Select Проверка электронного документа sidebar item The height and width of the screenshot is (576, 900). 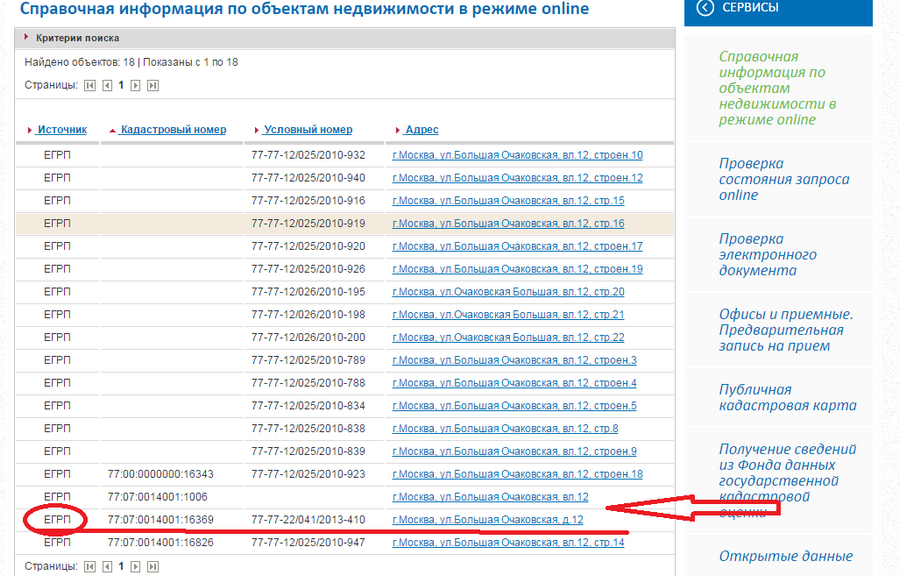[768, 255]
